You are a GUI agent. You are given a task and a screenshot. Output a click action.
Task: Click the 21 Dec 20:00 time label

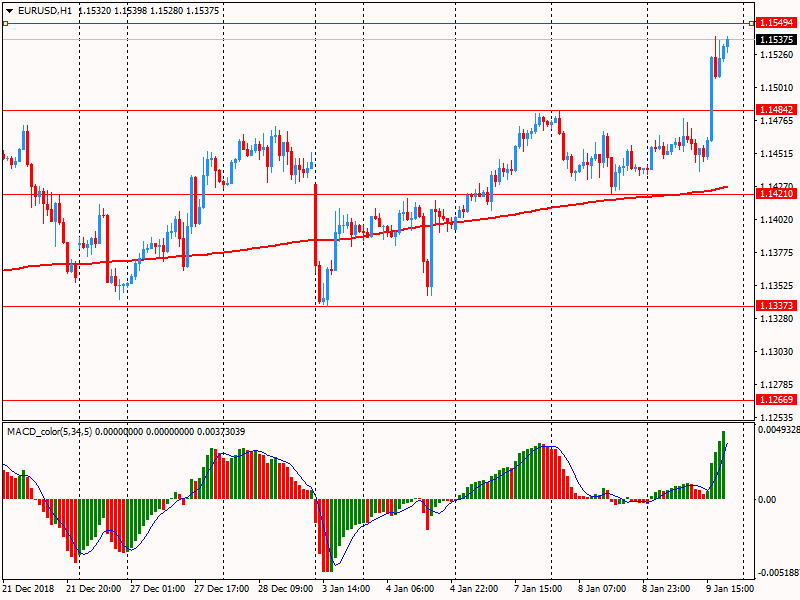[x=94, y=589]
